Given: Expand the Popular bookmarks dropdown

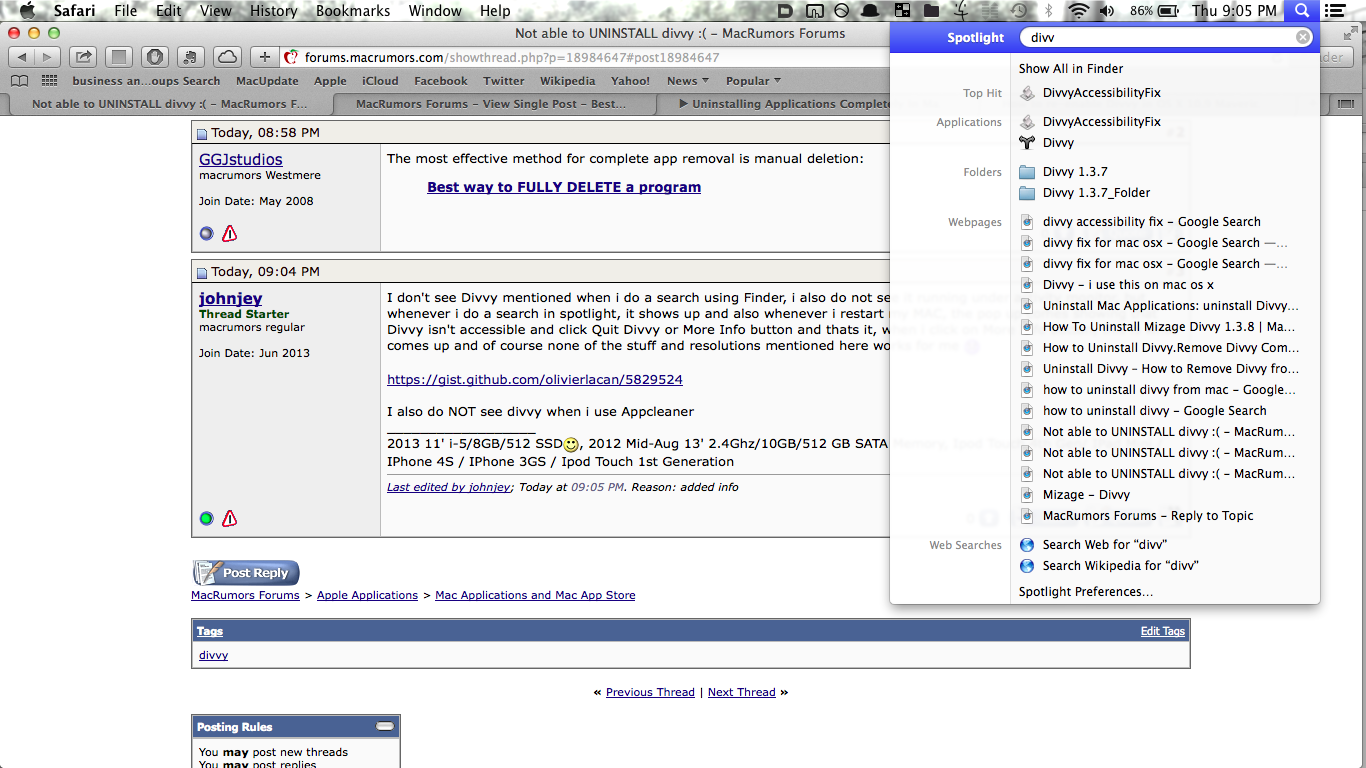Looking at the screenshot, I should (x=754, y=81).
